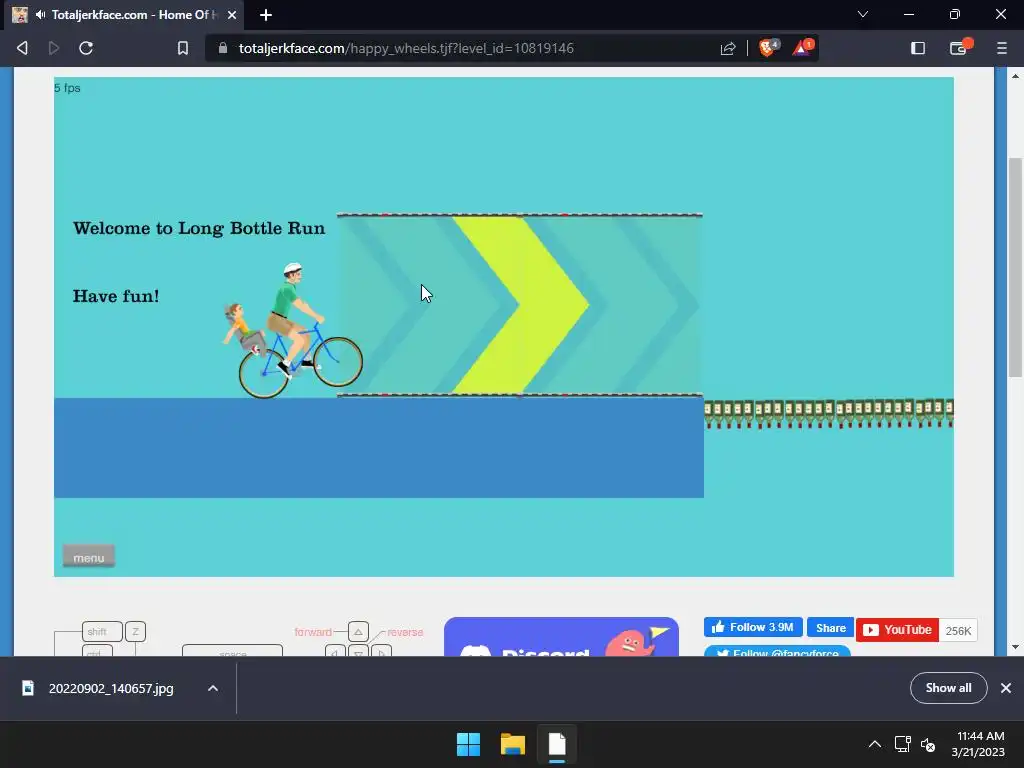Viewport: 1024px width, 768px height.
Task: Go back using the browser back arrow
Action: point(22,48)
